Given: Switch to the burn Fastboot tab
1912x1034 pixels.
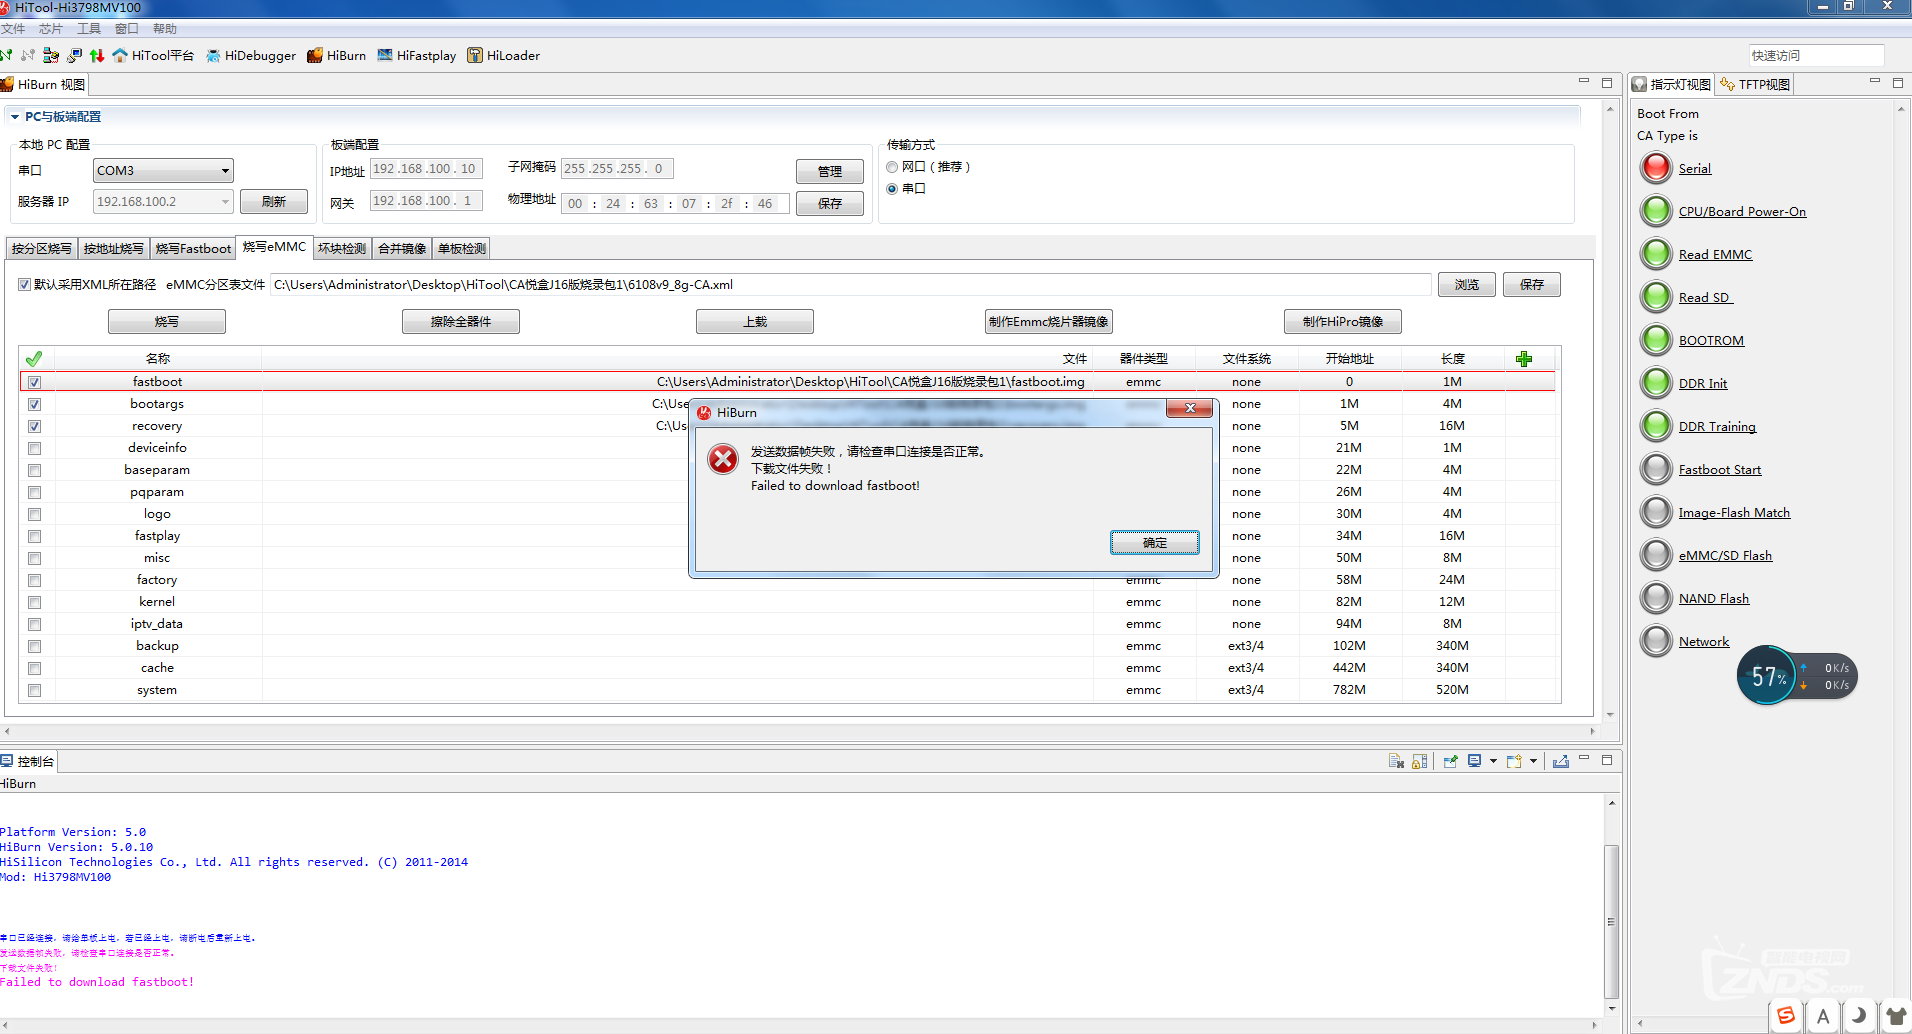Looking at the screenshot, I should pyautogui.click(x=193, y=248).
